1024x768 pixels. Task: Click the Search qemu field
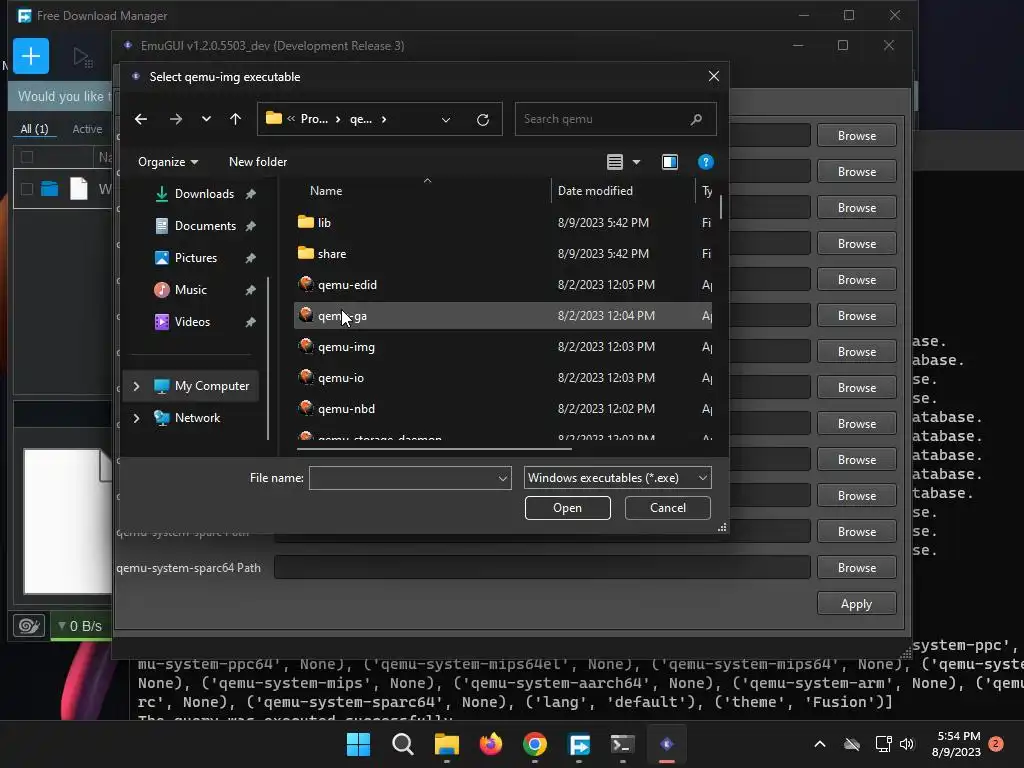pyautogui.click(x=615, y=119)
